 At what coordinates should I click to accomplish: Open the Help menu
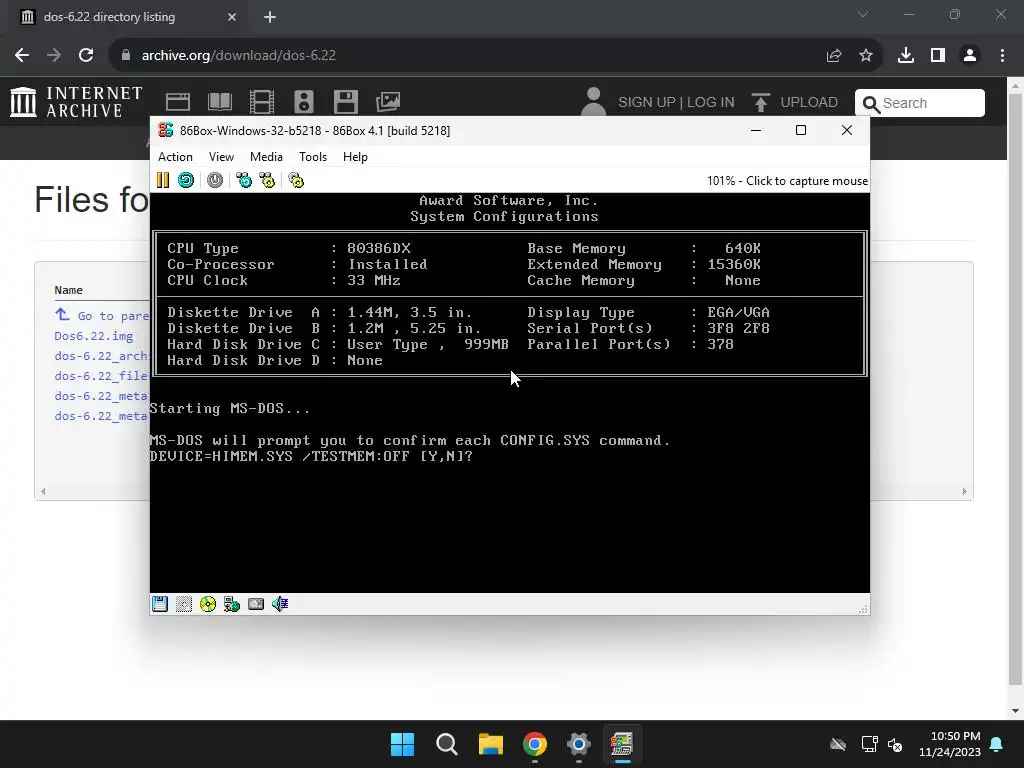click(x=355, y=157)
